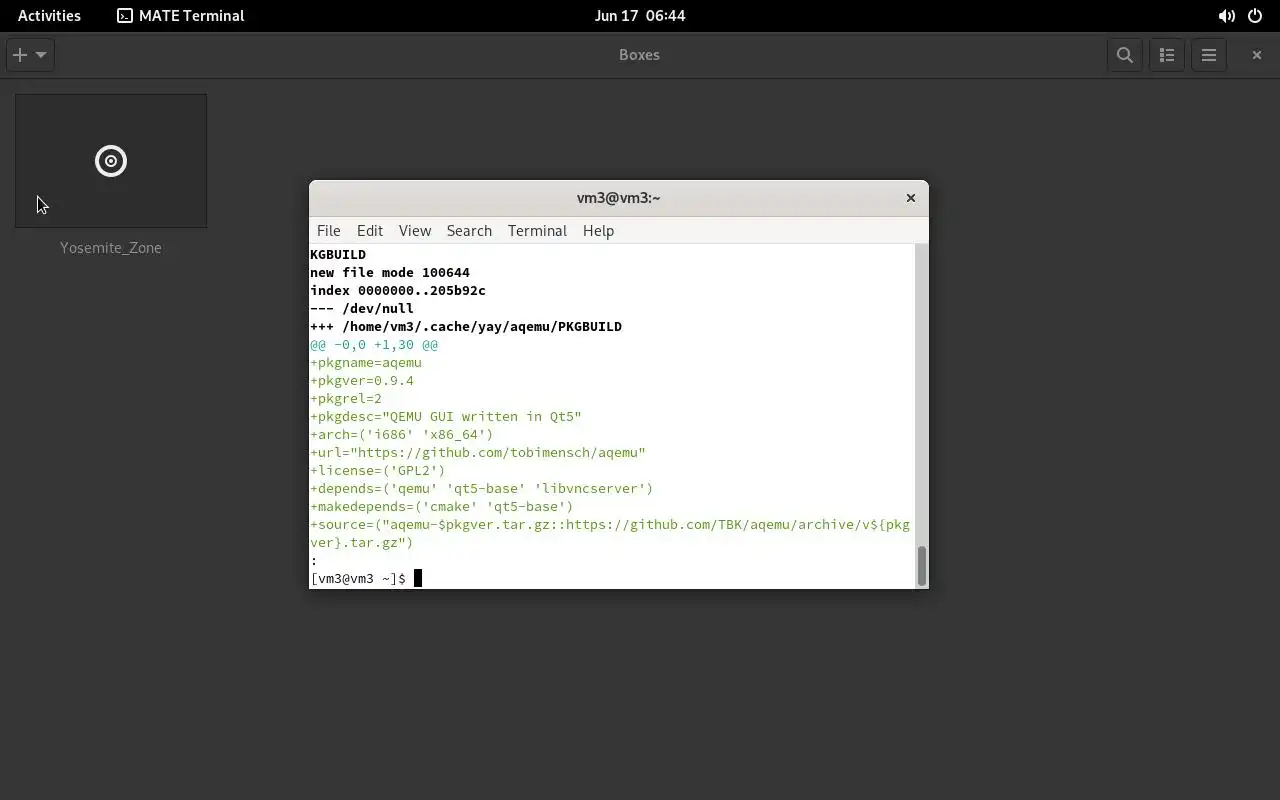
Task: Click the '+++ /home/vm3/.cache/yay/aqemu/PKGBUILD' line
Action: tap(466, 326)
